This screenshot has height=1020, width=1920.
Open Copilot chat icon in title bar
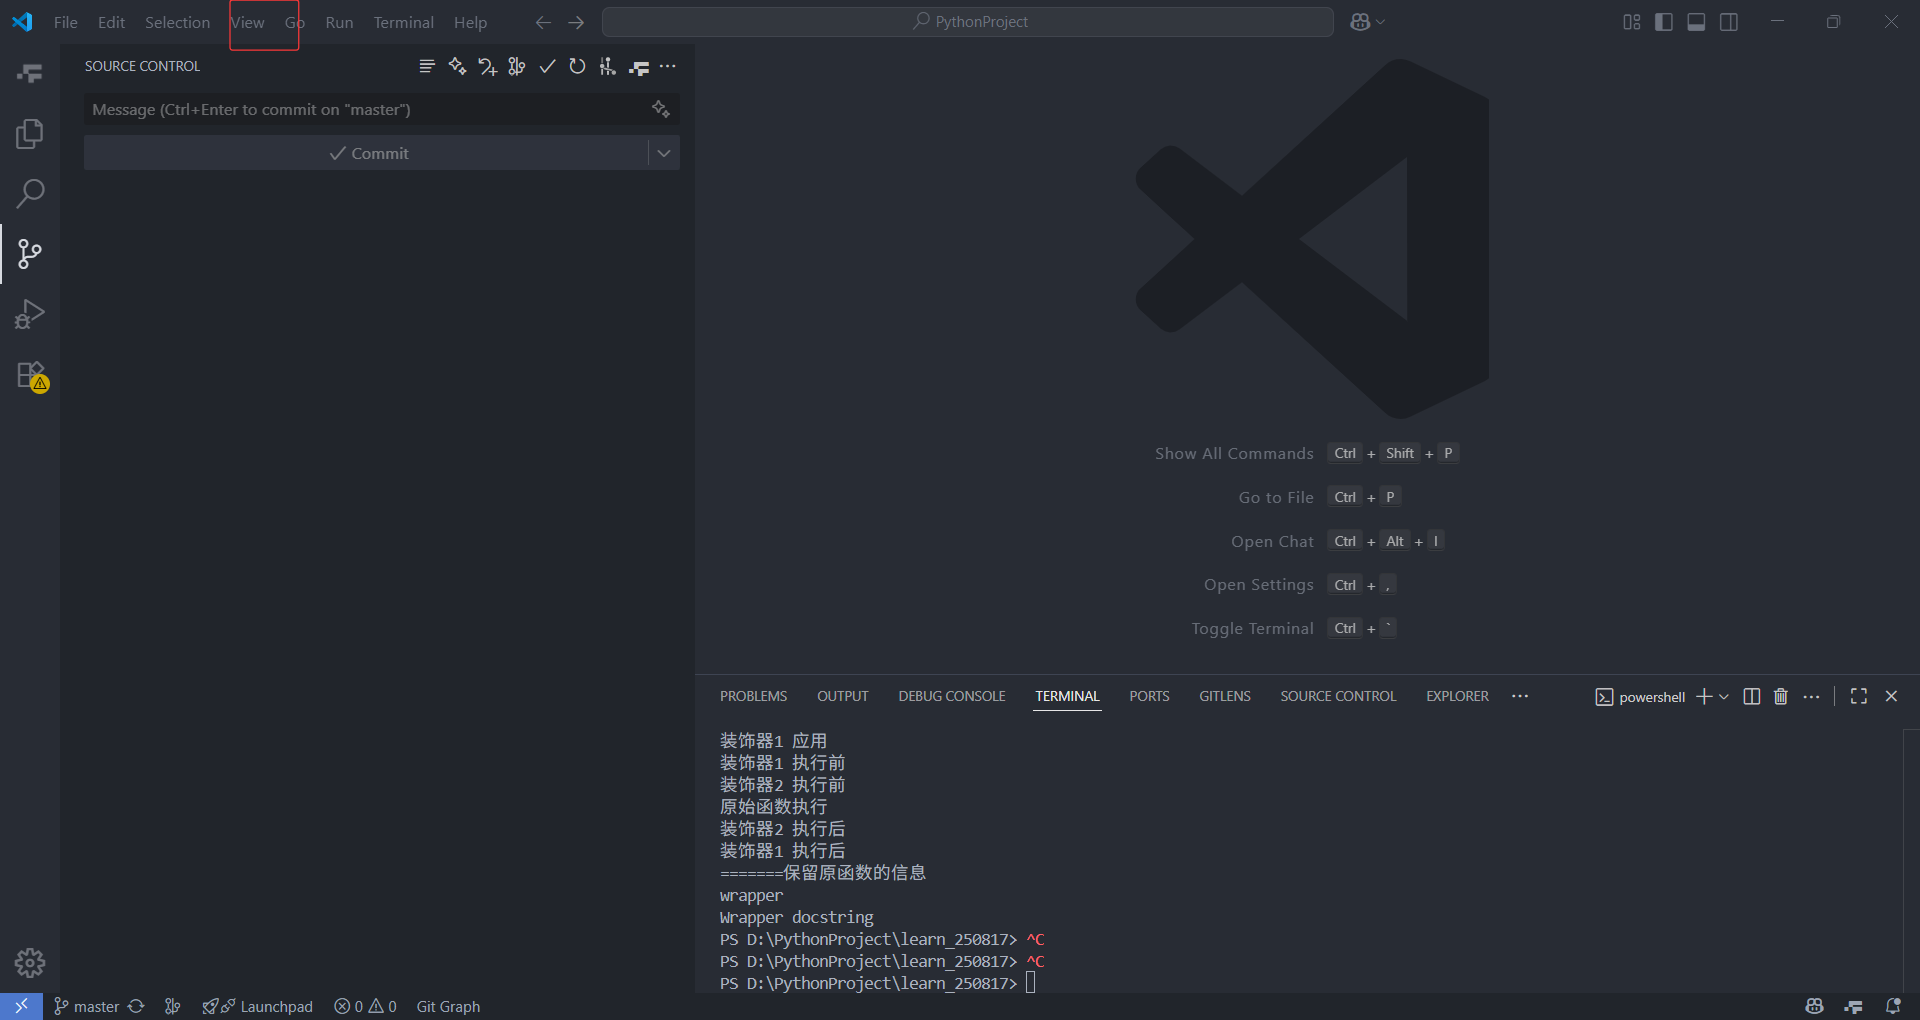1360,22
